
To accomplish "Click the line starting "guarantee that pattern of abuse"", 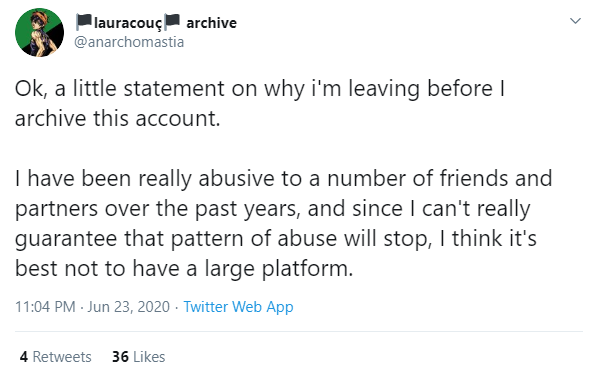I will pyautogui.click(x=276, y=239).
